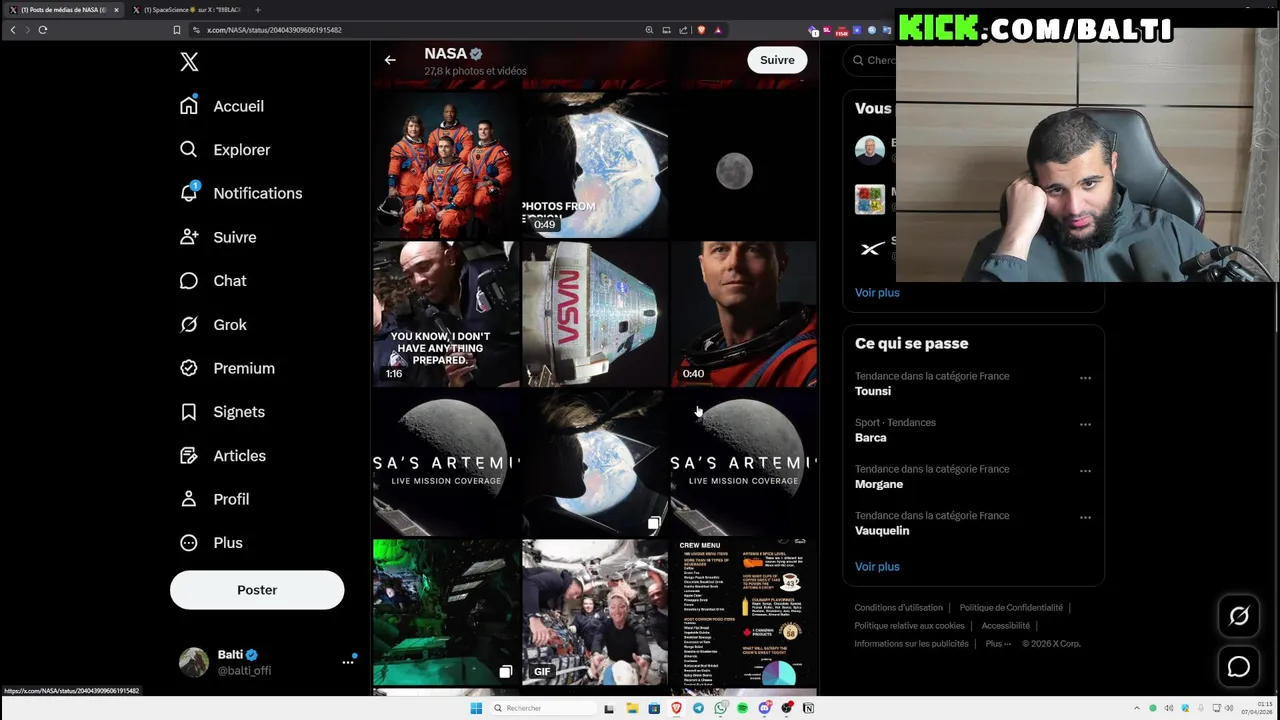Open the Explorer search page
This screenshot has height=720, width=1280.
click(x=225, y=150)
